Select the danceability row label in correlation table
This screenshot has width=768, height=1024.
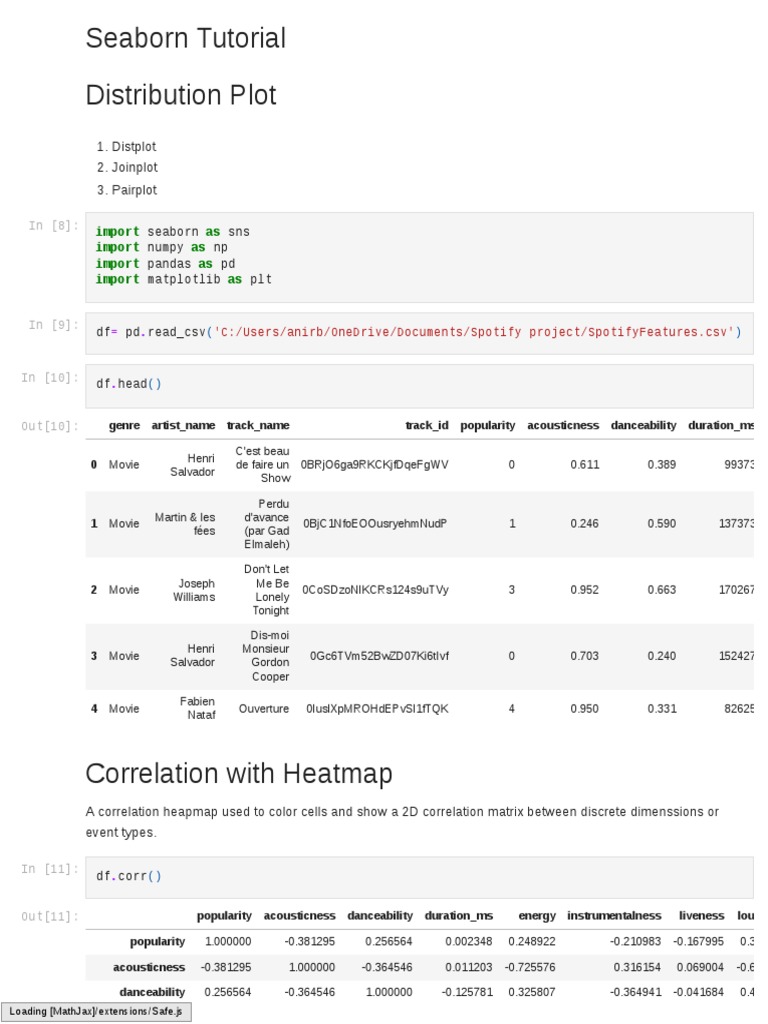pyautogui.click(x=152, y=992)
